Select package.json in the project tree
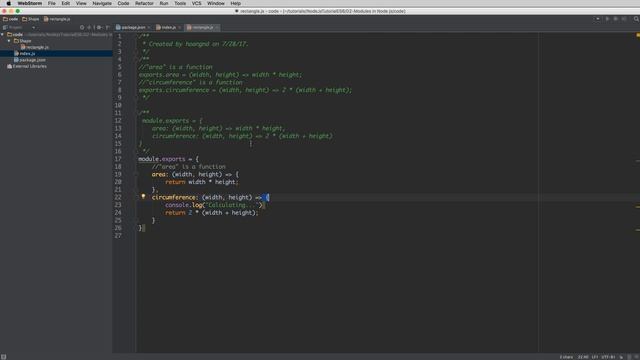 pyautogui.click(x=30, y=60)
